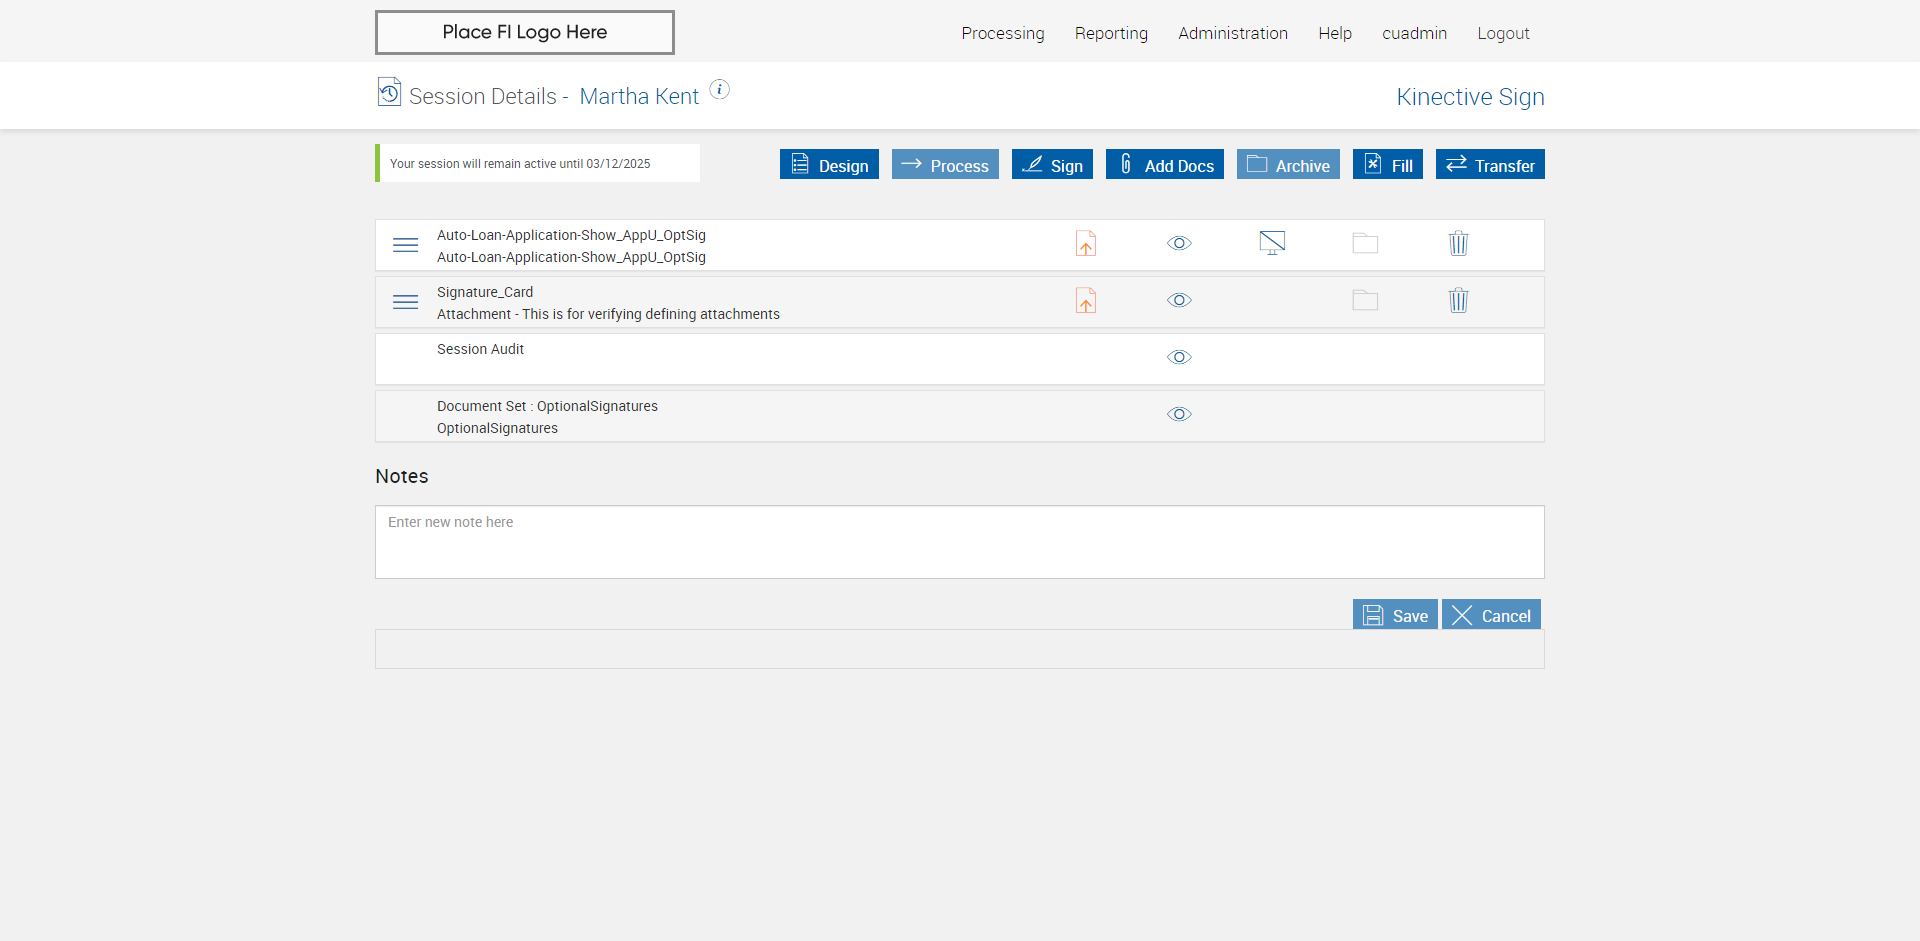The image size is (1920, 941).
Task: Open the Sign action
Action: coord(1052,164)
